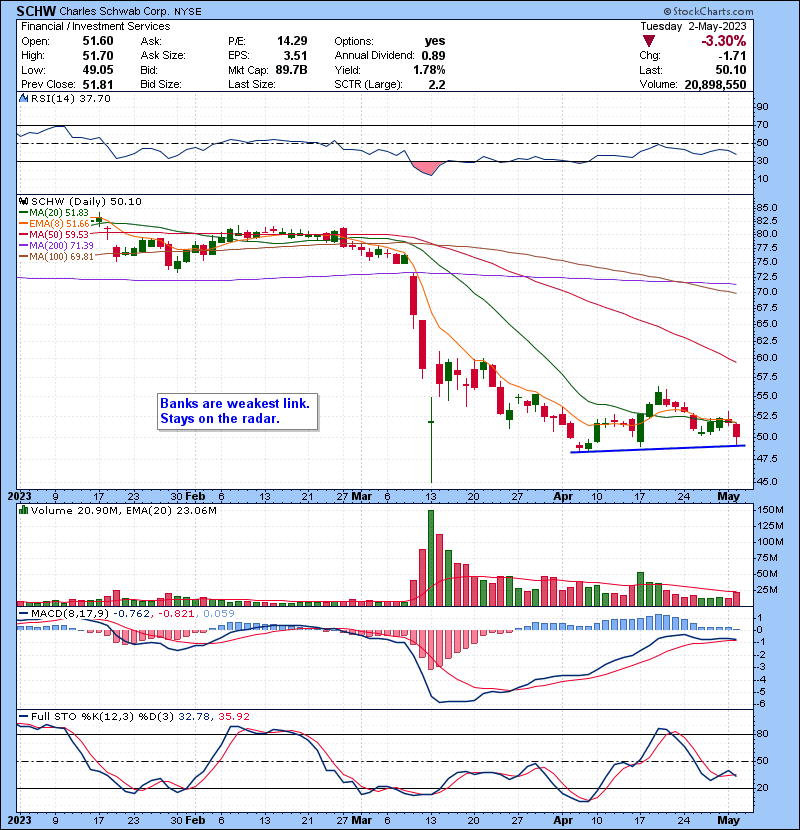
Task: Click the blue support trendline under April lows
Action: pyautogui.click(x=658, y=449)
